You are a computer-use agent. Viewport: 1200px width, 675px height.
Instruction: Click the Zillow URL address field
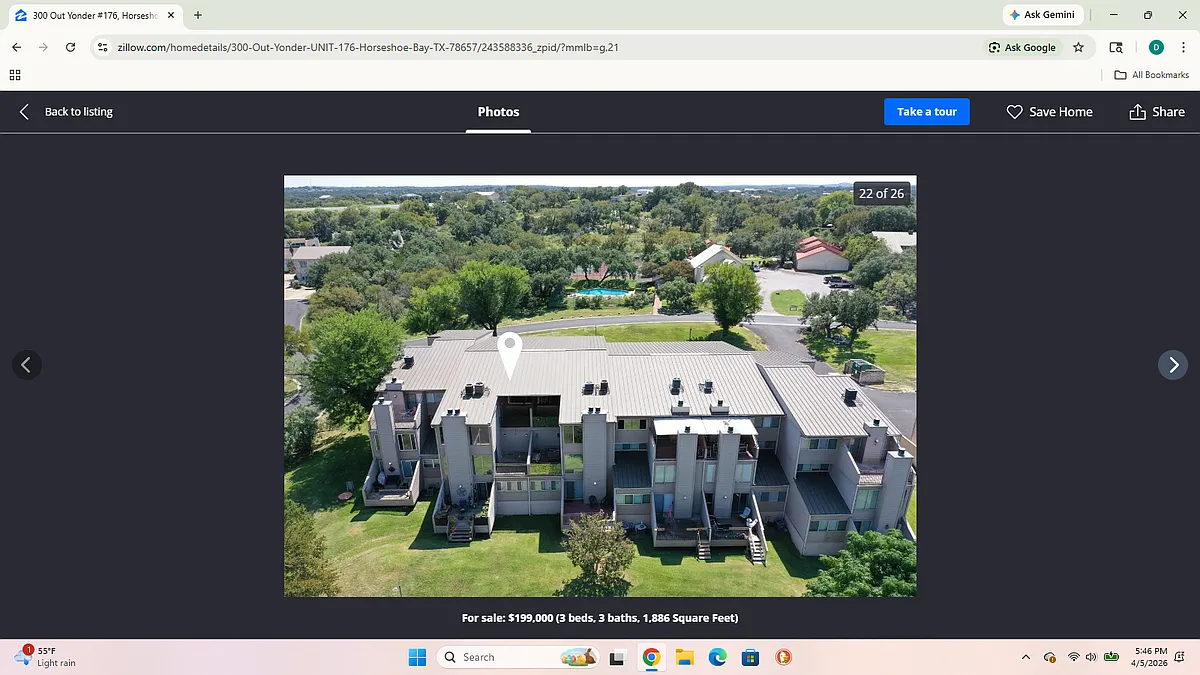pos(540,47)
